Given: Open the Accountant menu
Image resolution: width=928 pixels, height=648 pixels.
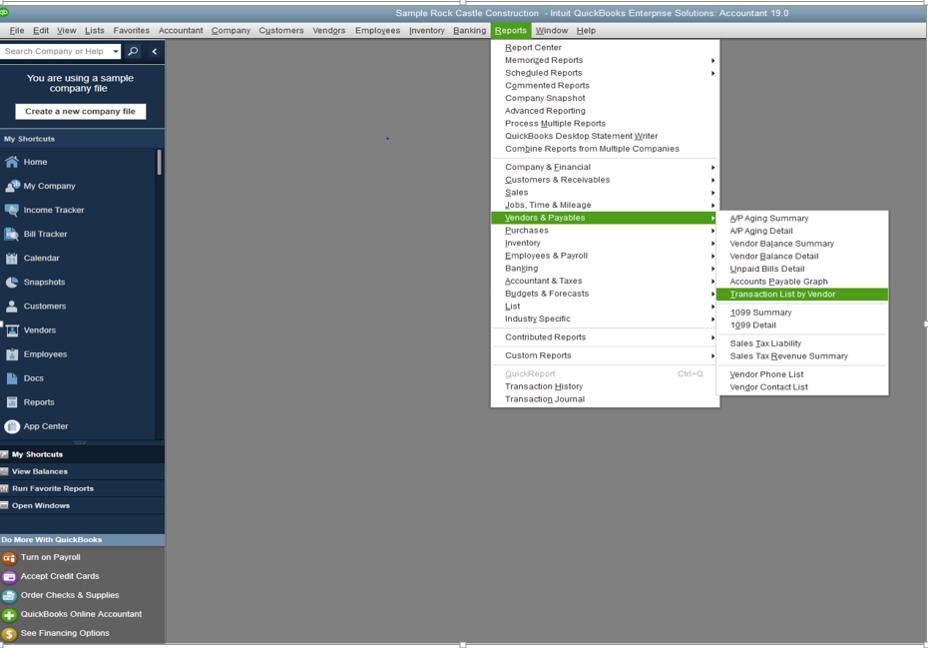Looking at the screenshot, I should tap(181, 31).
